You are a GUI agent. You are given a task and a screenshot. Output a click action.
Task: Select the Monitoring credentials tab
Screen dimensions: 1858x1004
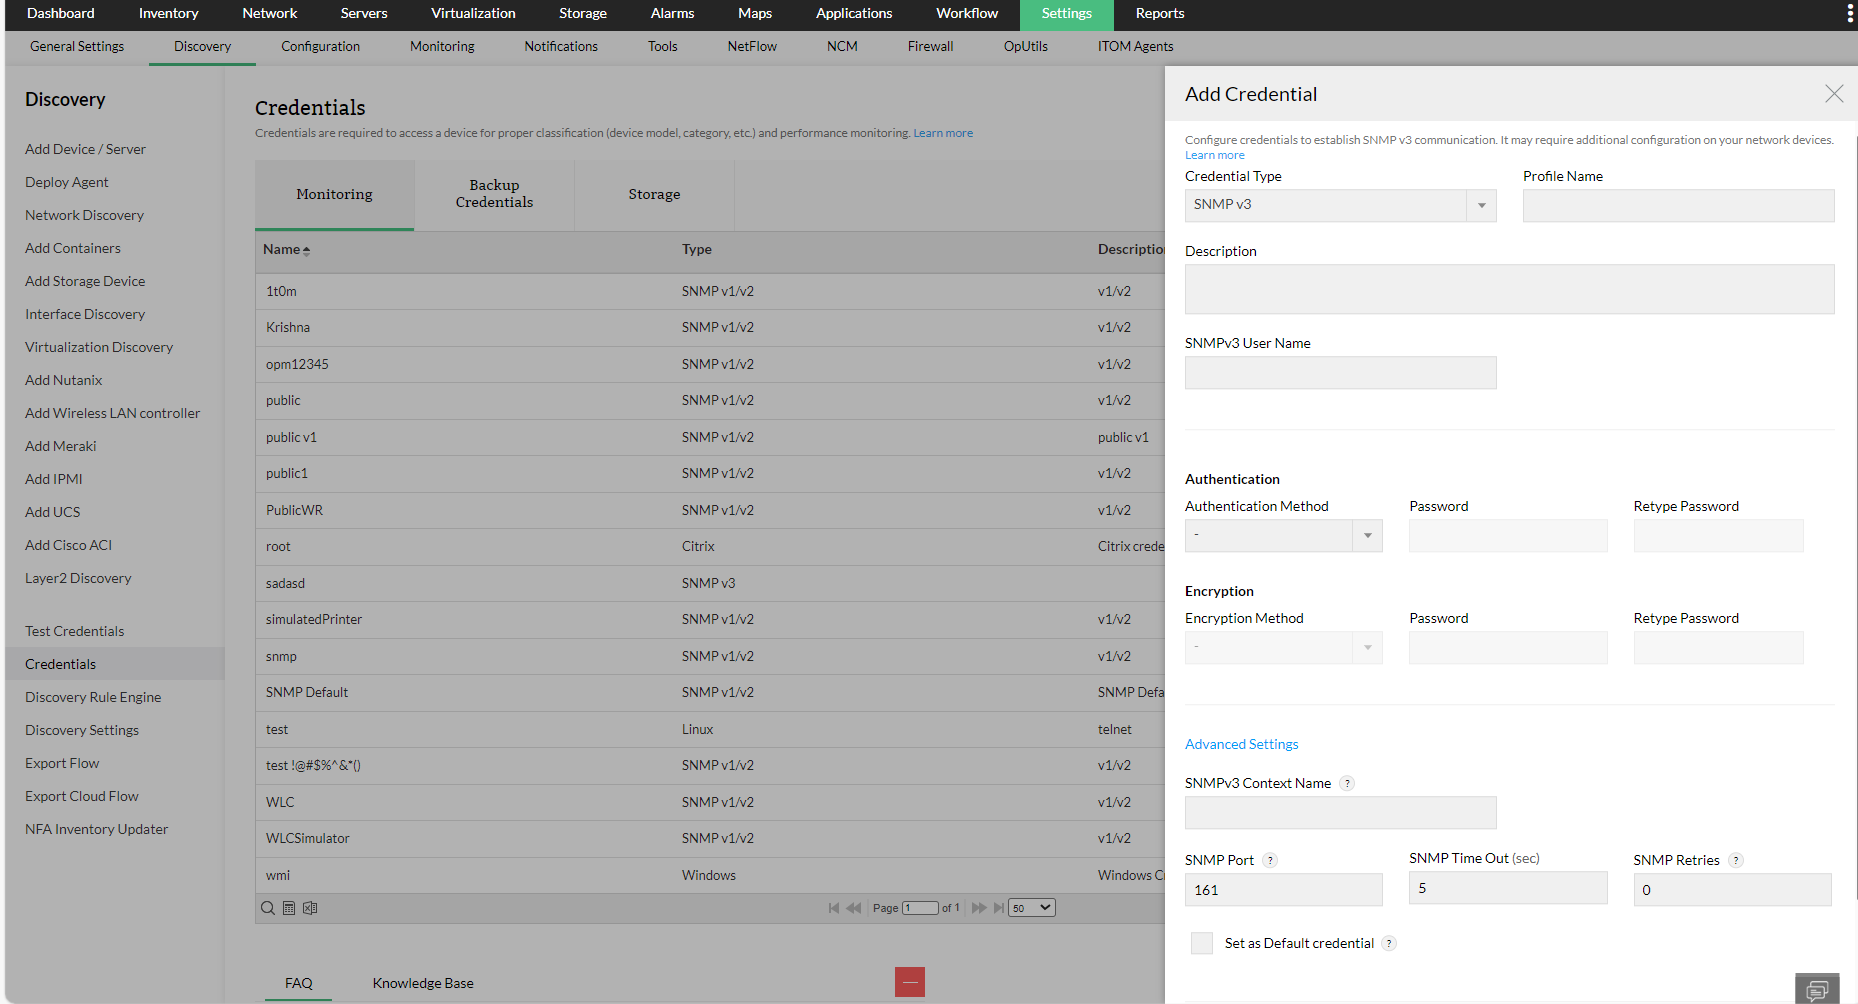pos(334,194)
